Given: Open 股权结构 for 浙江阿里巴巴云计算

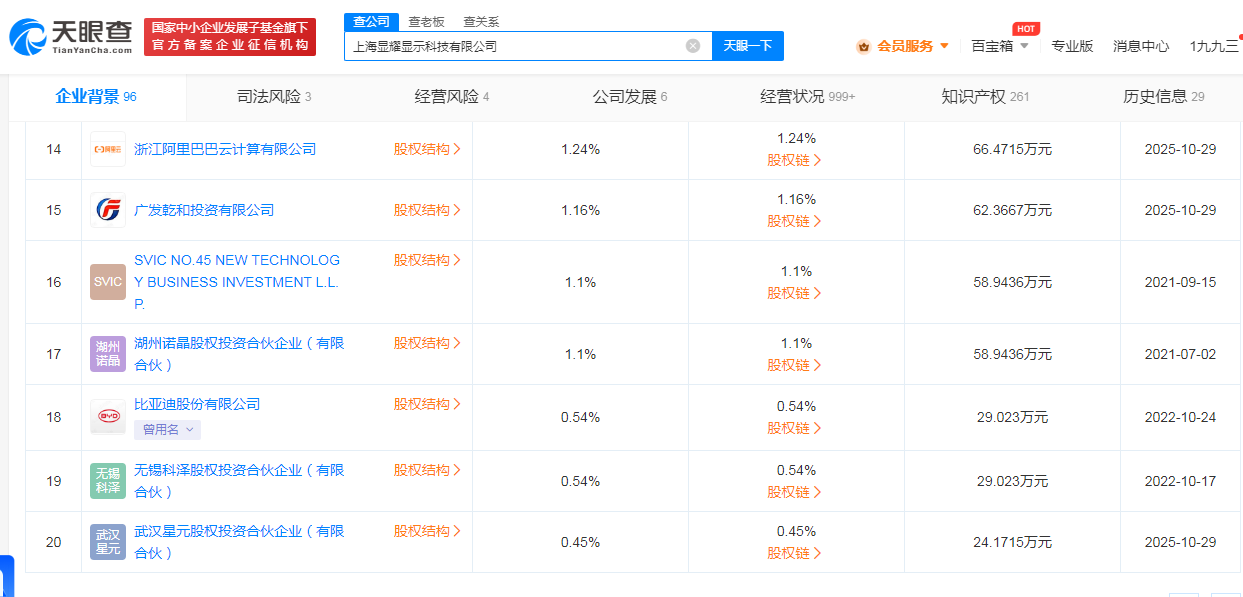Looking at the screenshot, I should click(427, 149).
